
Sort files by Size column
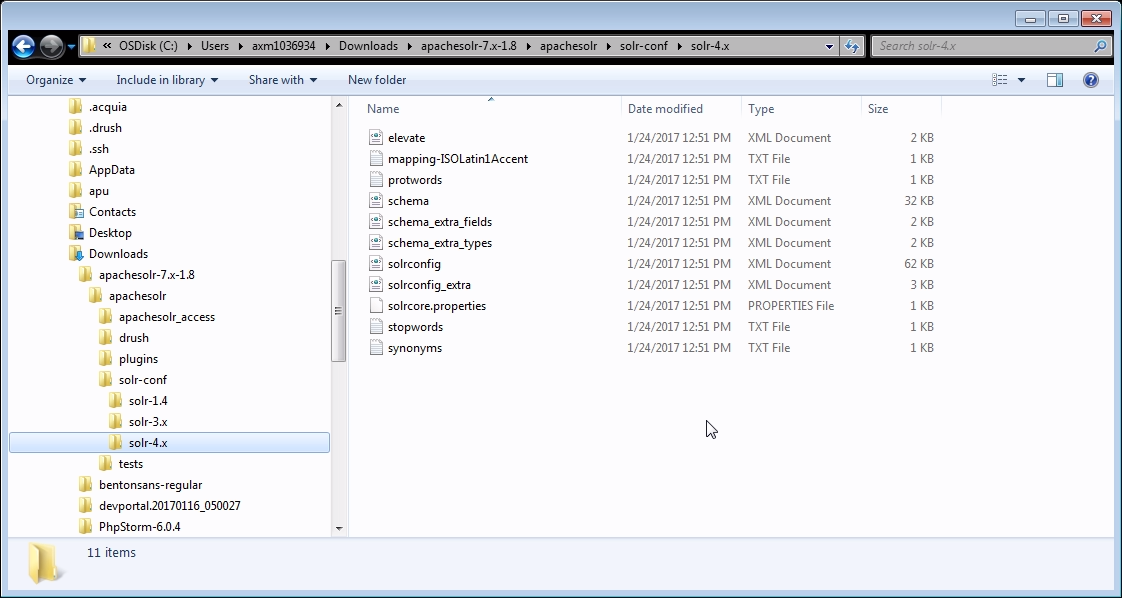(878, 109)
